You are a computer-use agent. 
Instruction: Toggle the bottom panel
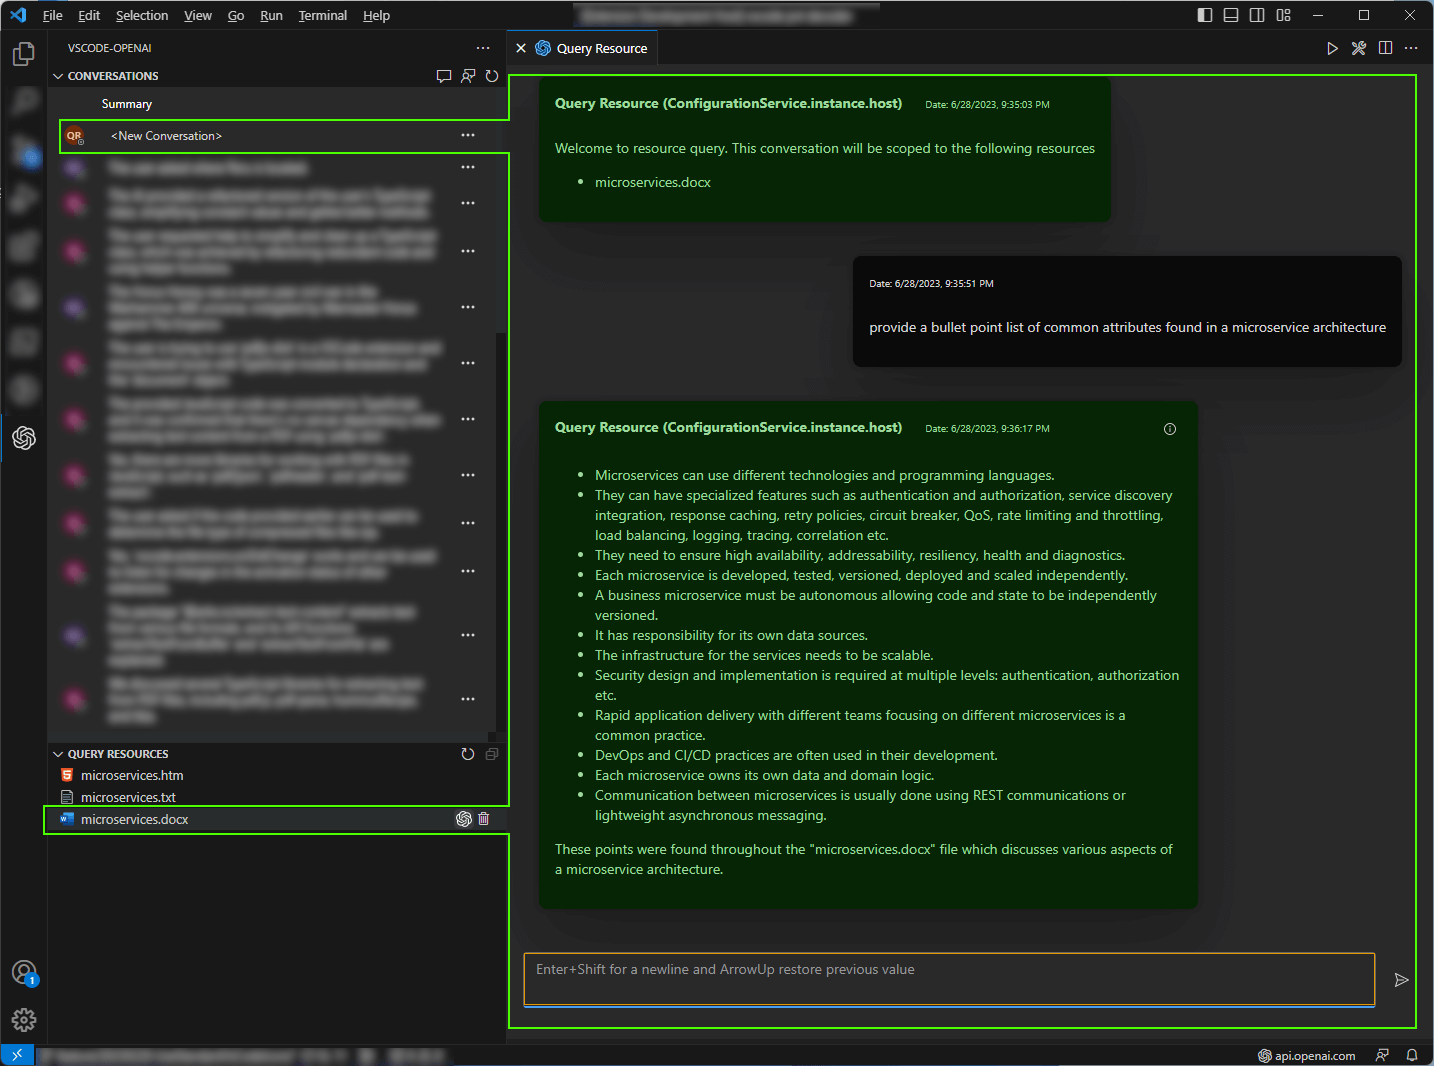click(x=1231, y=15)
